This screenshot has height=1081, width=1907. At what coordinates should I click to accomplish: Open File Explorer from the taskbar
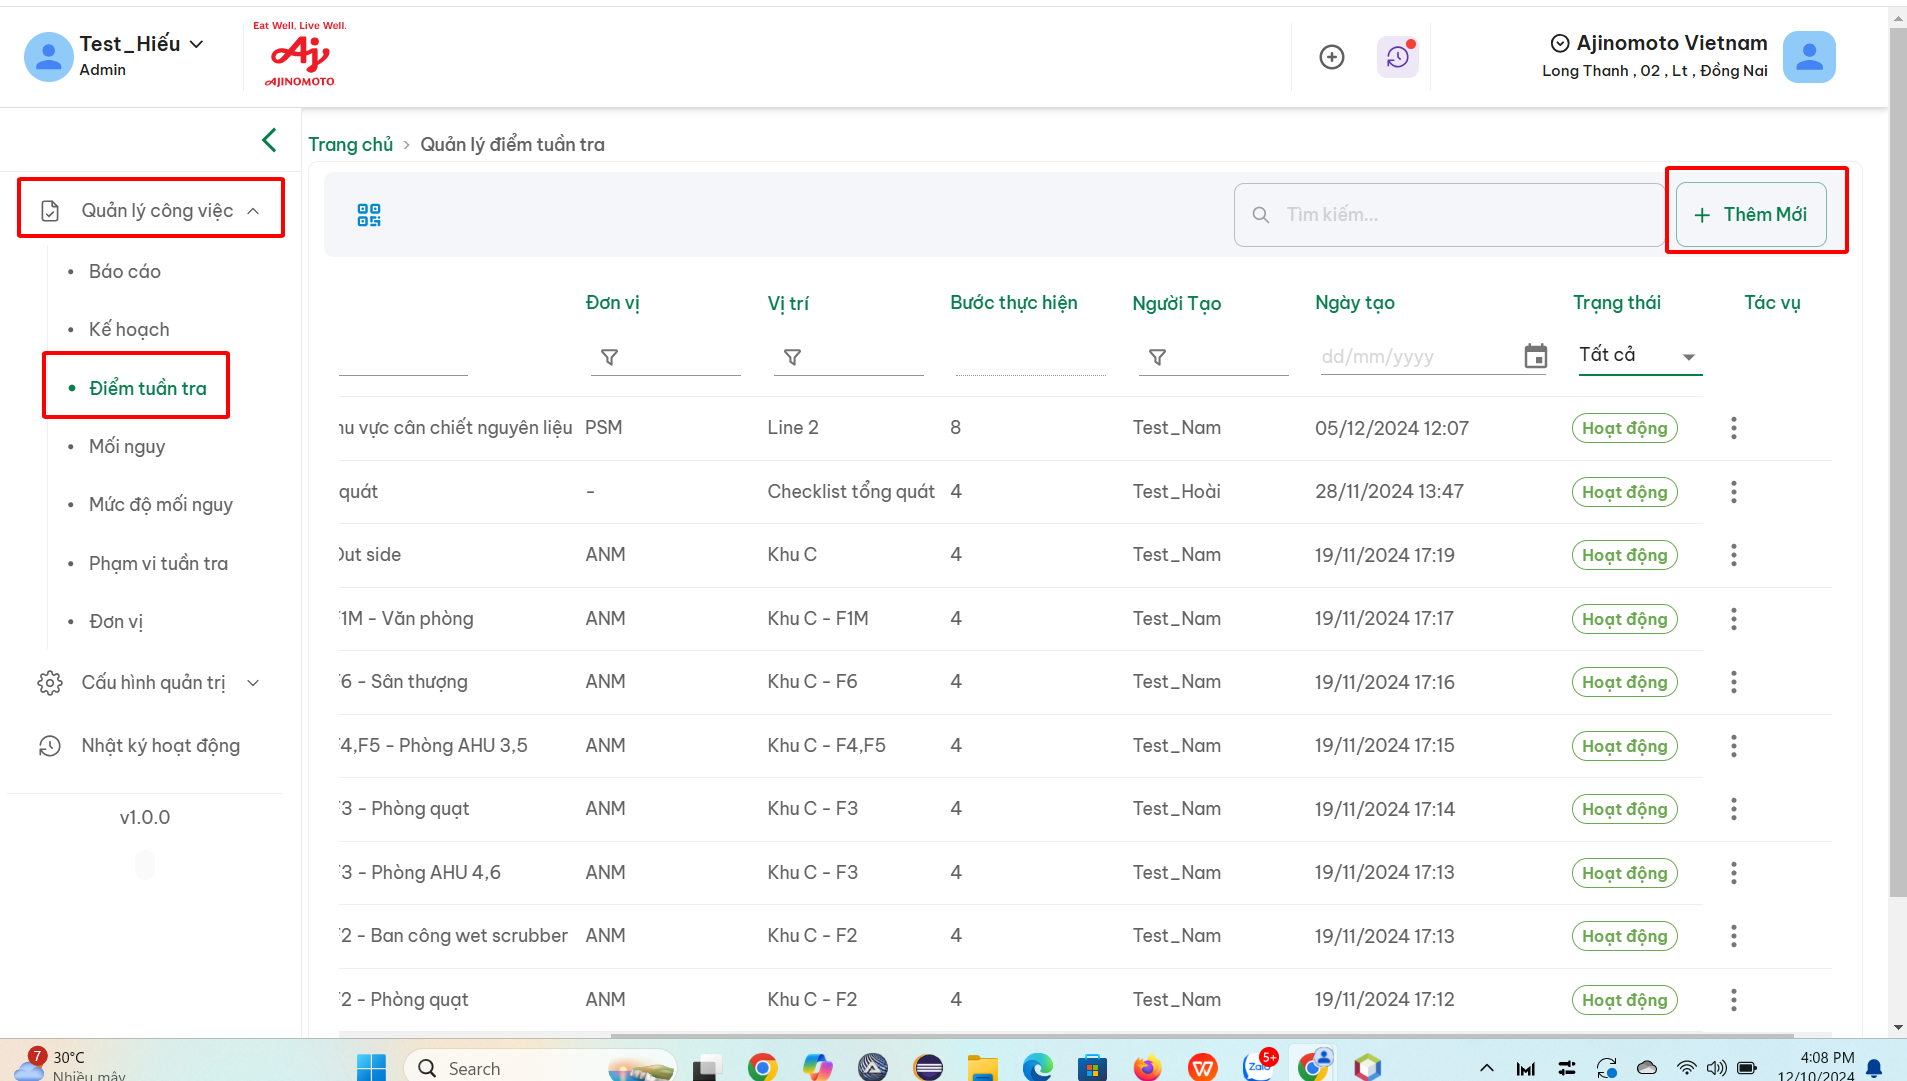point(982,1068)
